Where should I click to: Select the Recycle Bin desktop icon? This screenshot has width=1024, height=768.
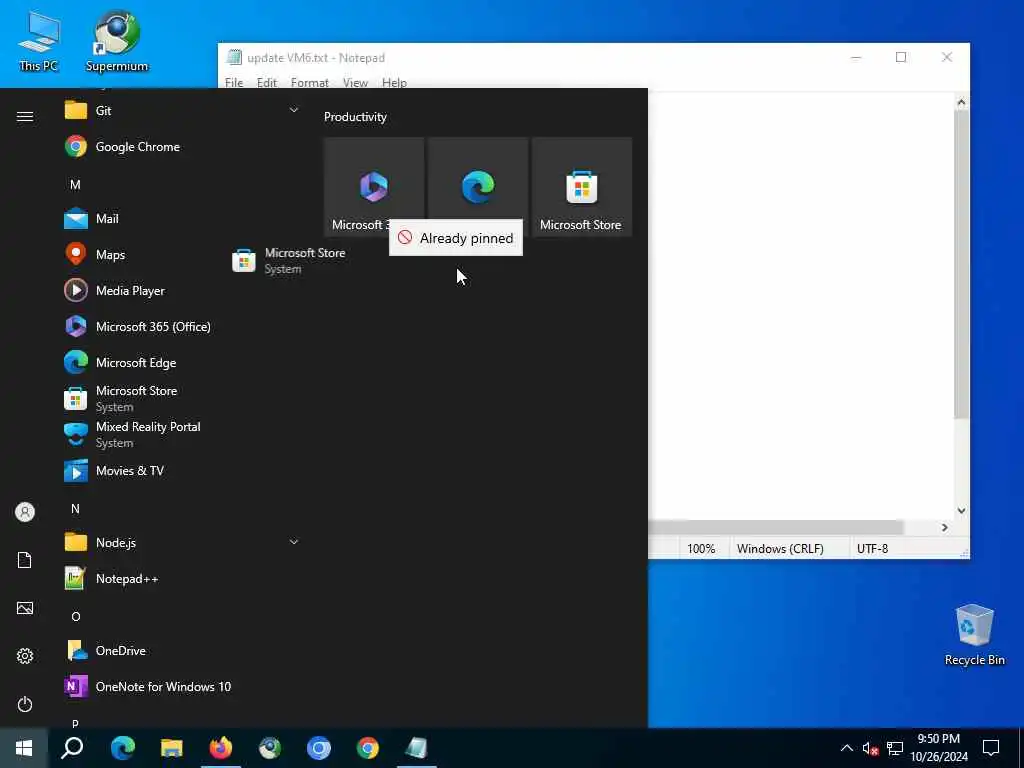(974, 635)
